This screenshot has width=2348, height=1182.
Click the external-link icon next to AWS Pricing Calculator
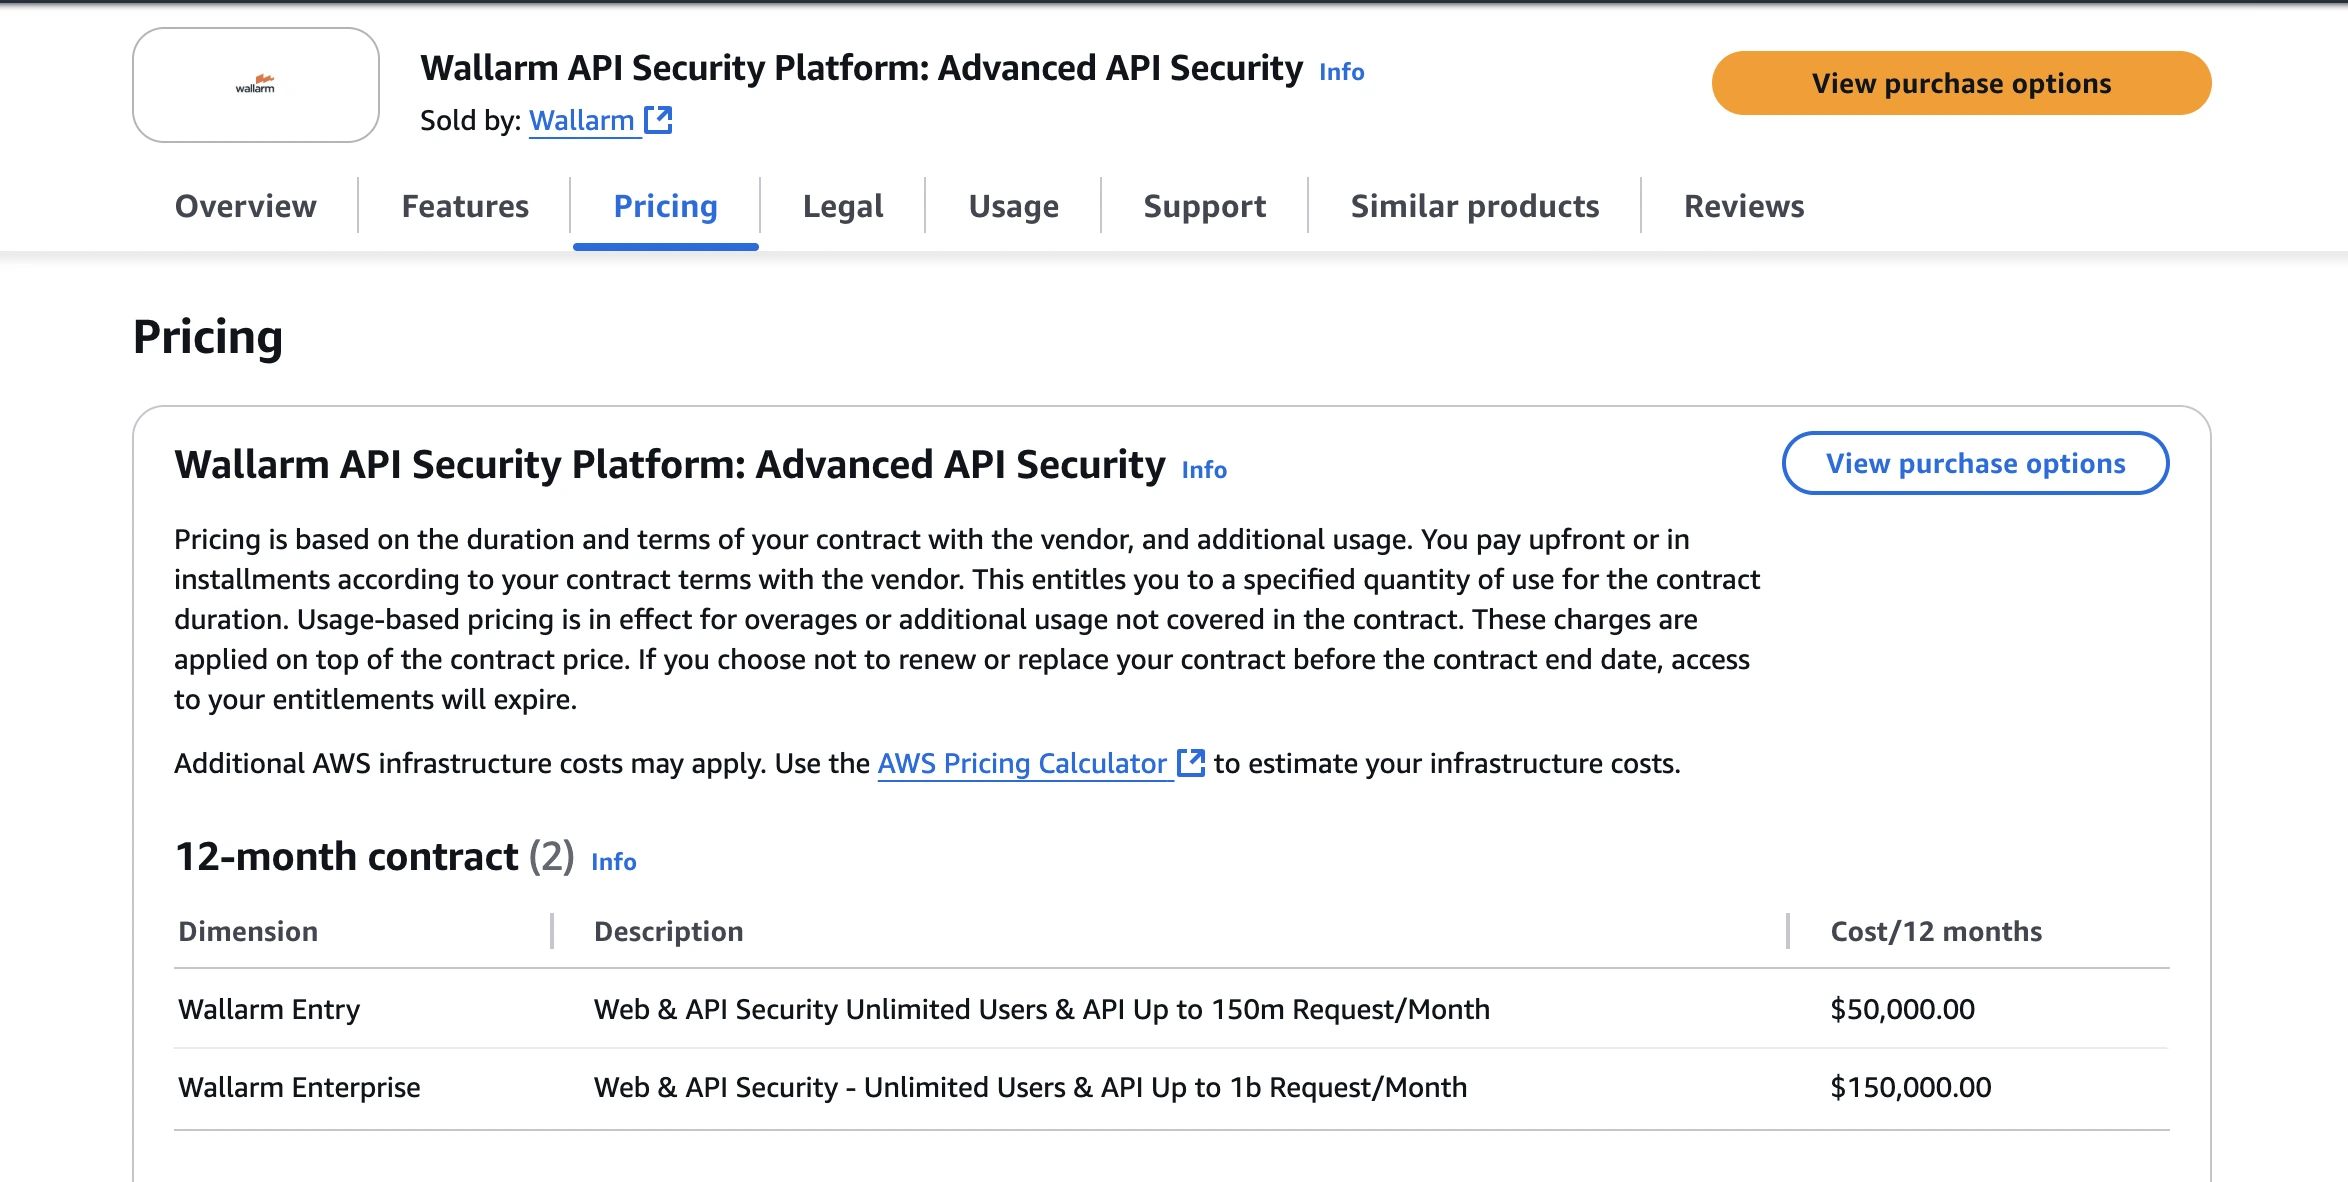[1190, 763]
